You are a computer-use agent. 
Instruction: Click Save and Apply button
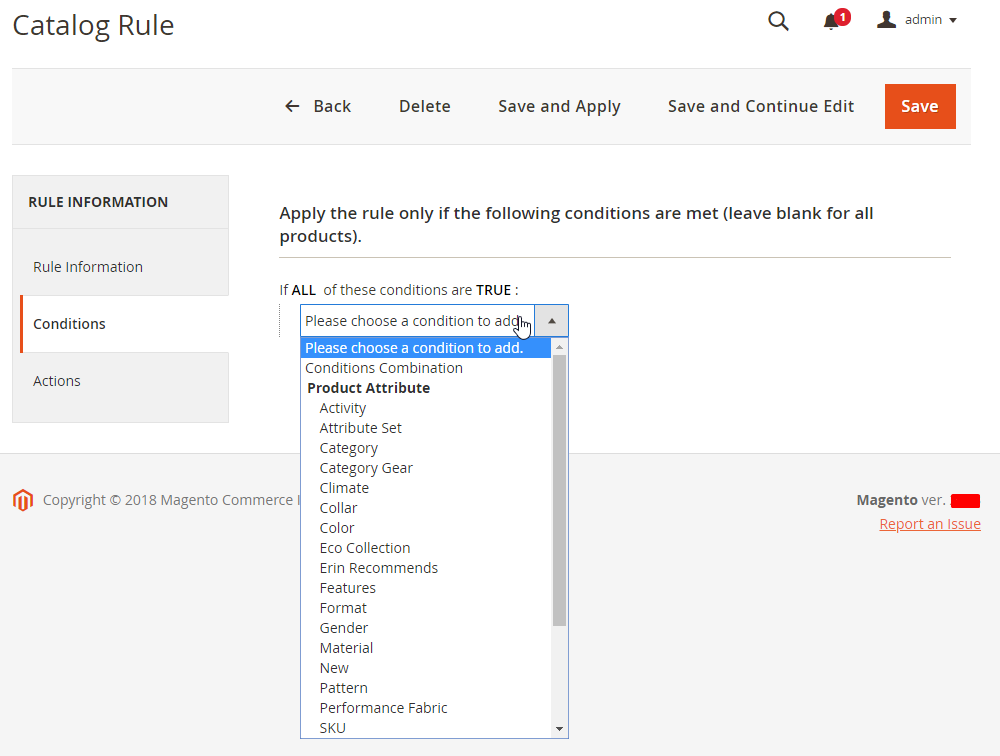559,106
